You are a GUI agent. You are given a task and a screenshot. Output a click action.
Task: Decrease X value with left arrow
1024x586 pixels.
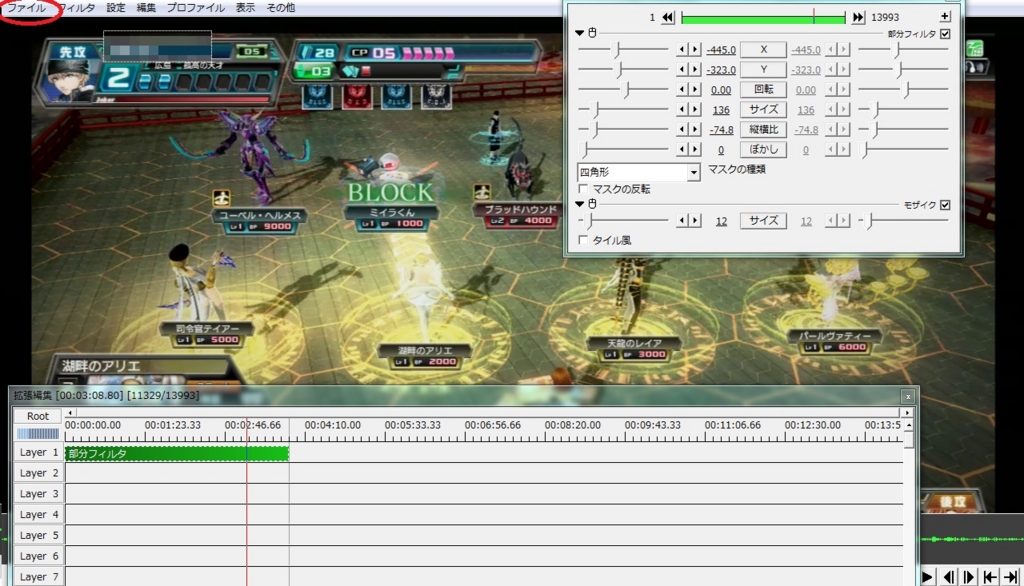pos(682,50)
